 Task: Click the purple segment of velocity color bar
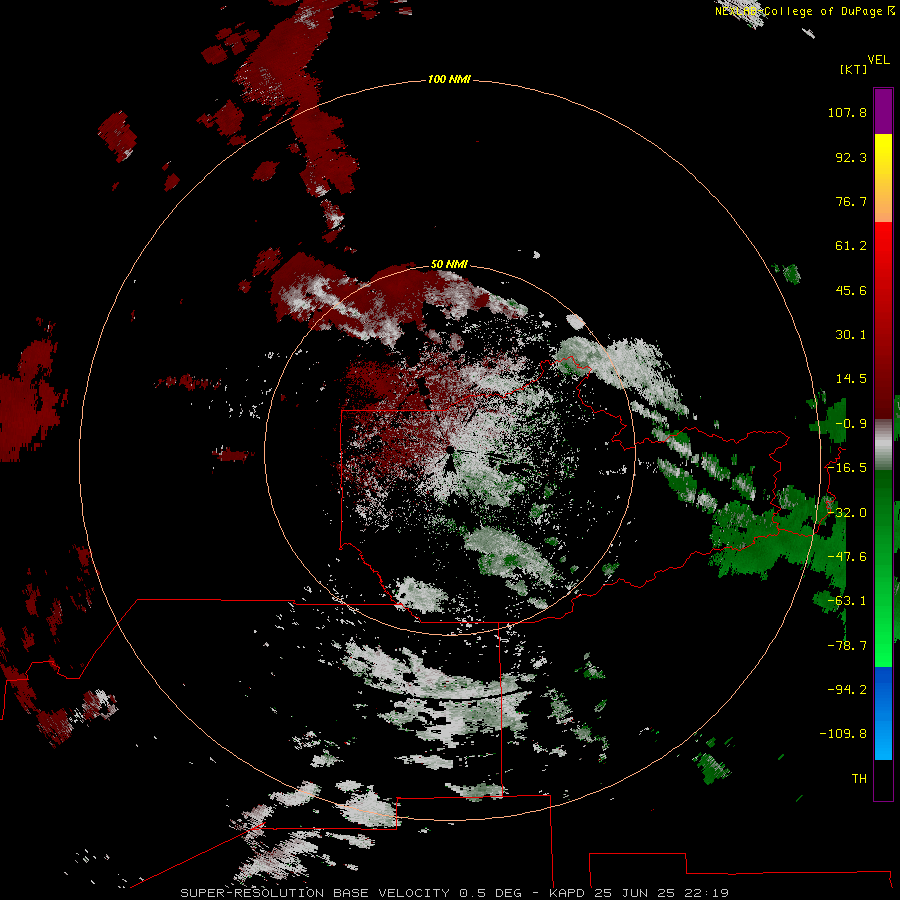click(x=883, y=112)
